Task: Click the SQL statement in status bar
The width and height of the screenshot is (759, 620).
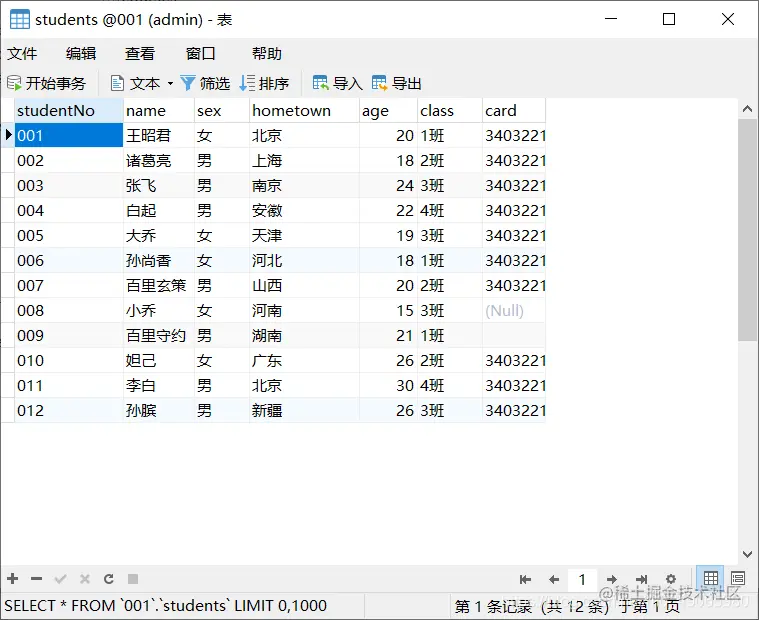Action: pos(166,606)
